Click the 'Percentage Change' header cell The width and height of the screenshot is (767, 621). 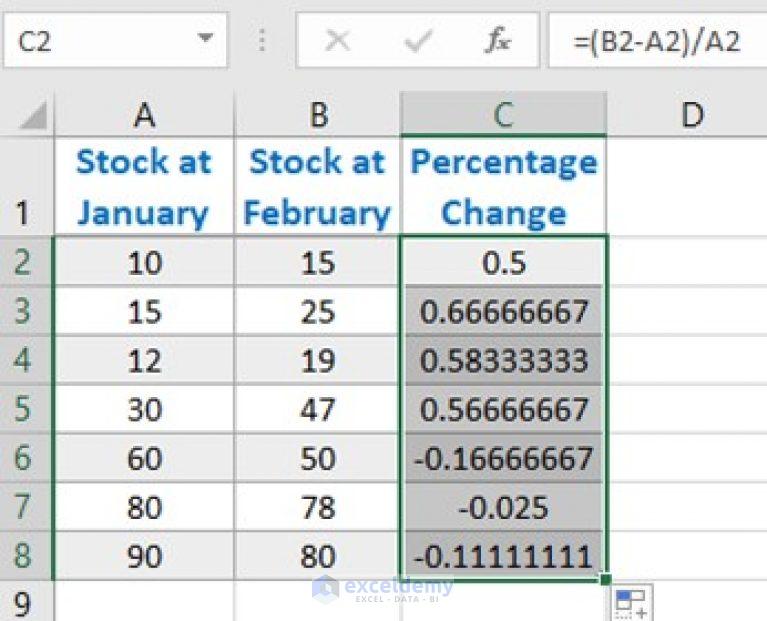click(x=503, y=186)
